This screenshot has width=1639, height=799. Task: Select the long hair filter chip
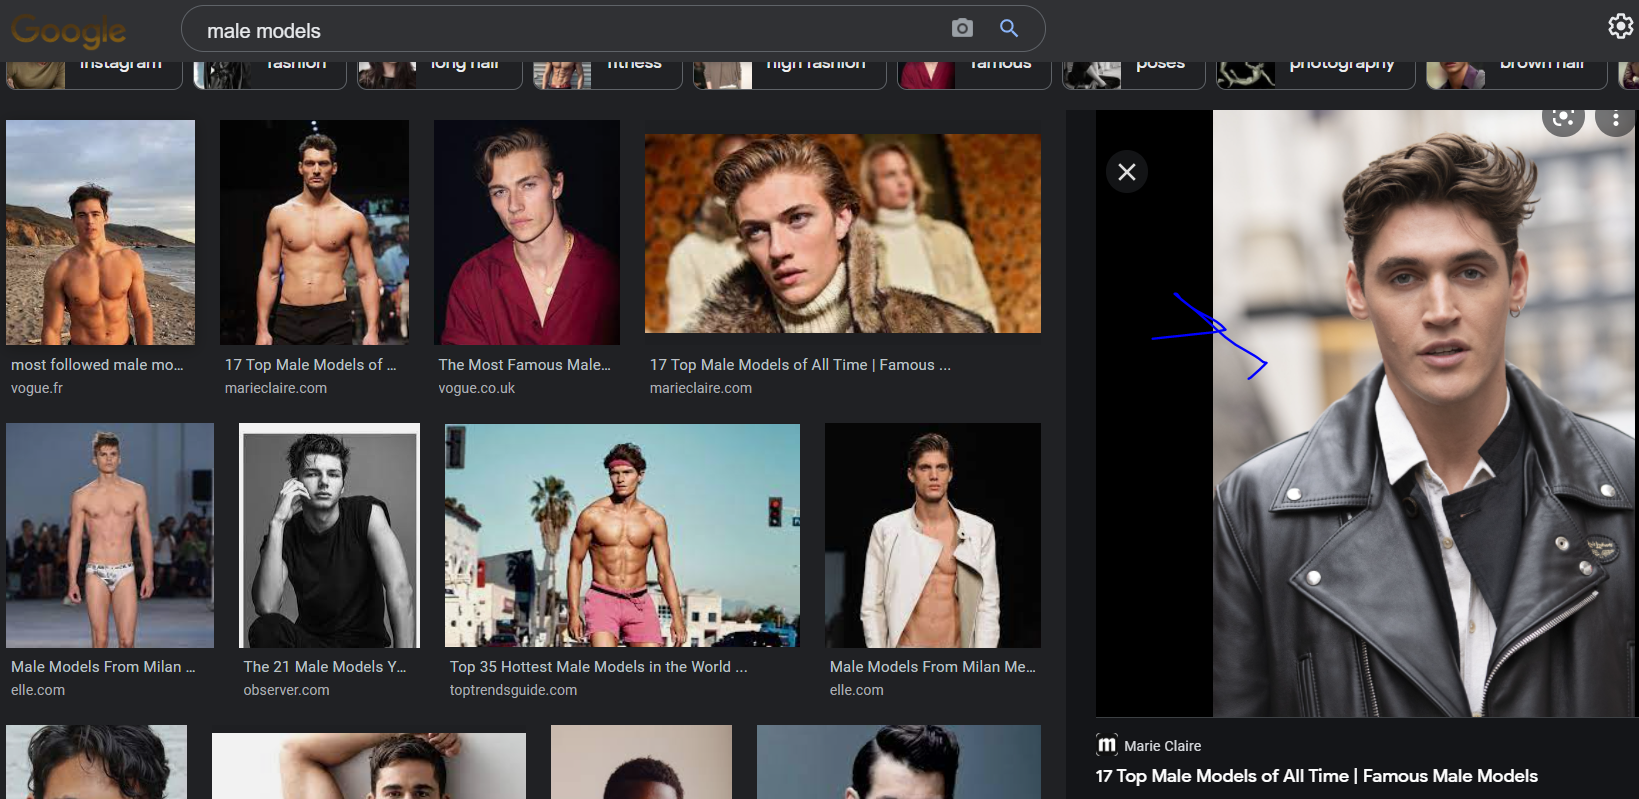(440, 68)
